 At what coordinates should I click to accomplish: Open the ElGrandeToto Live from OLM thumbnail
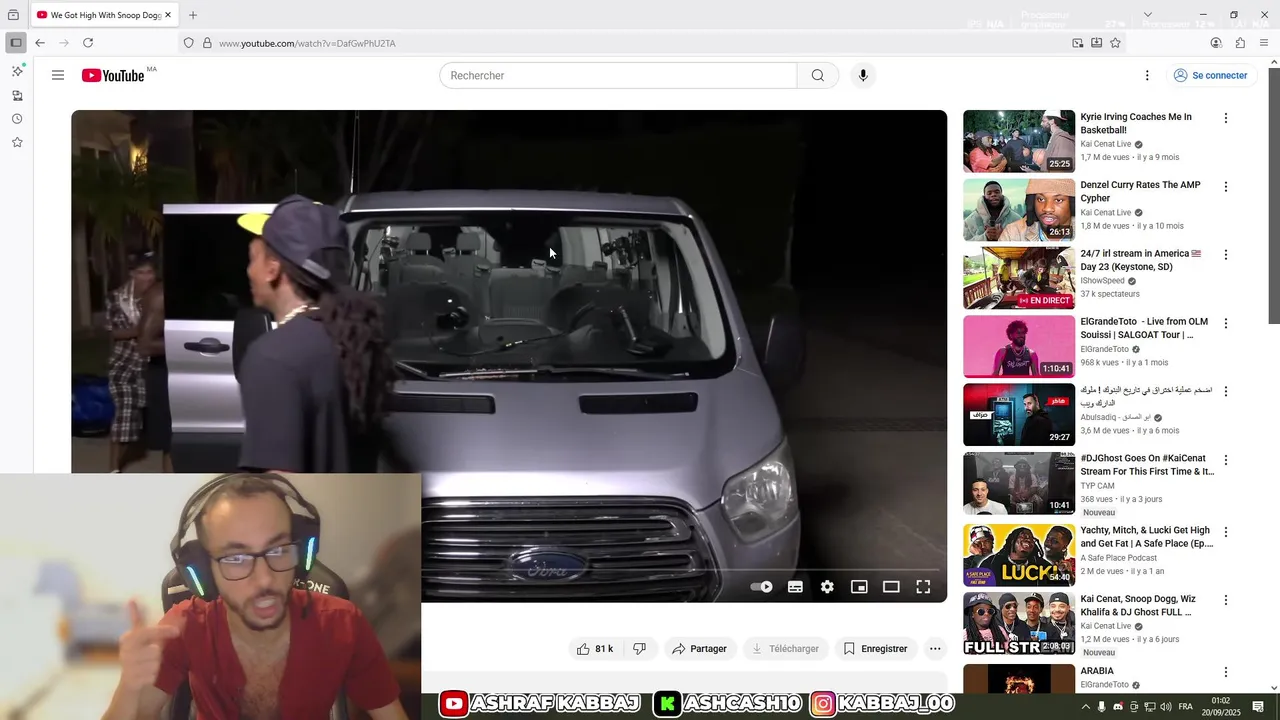click(x=1019, y=346)
